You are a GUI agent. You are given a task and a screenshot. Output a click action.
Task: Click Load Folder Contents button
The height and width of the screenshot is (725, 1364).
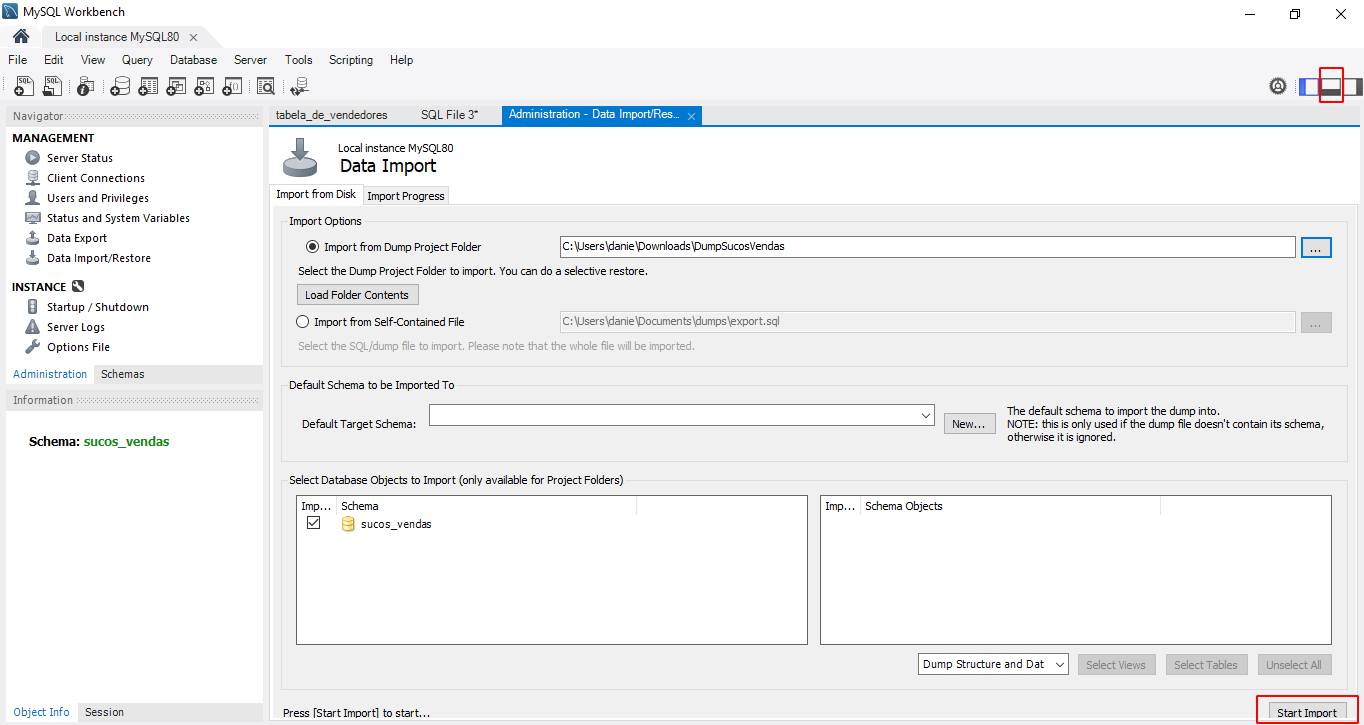[x=357, y=295]
